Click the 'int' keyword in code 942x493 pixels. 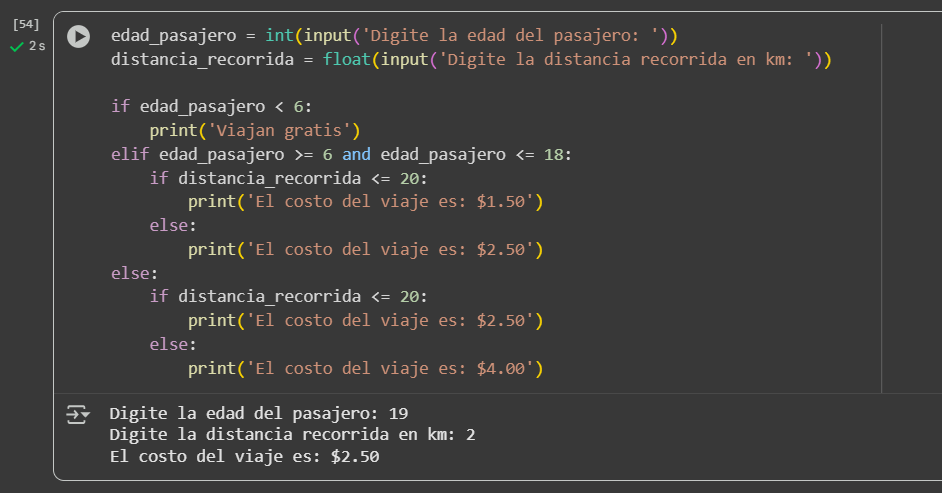click(279, 35)
